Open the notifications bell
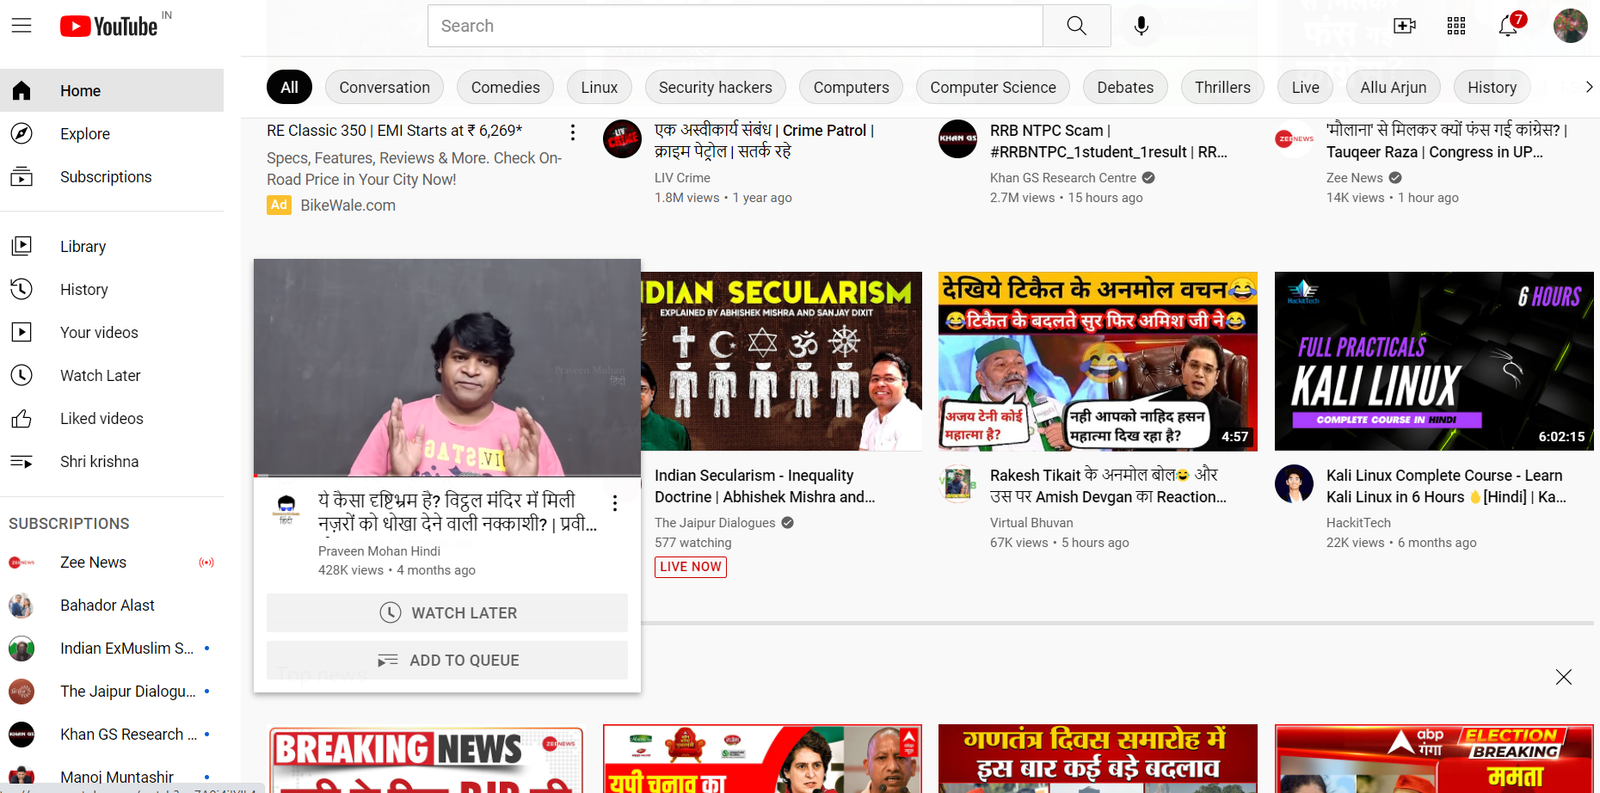The height and width of the screenshot is (793, 1600). (x=1508, y=26)
